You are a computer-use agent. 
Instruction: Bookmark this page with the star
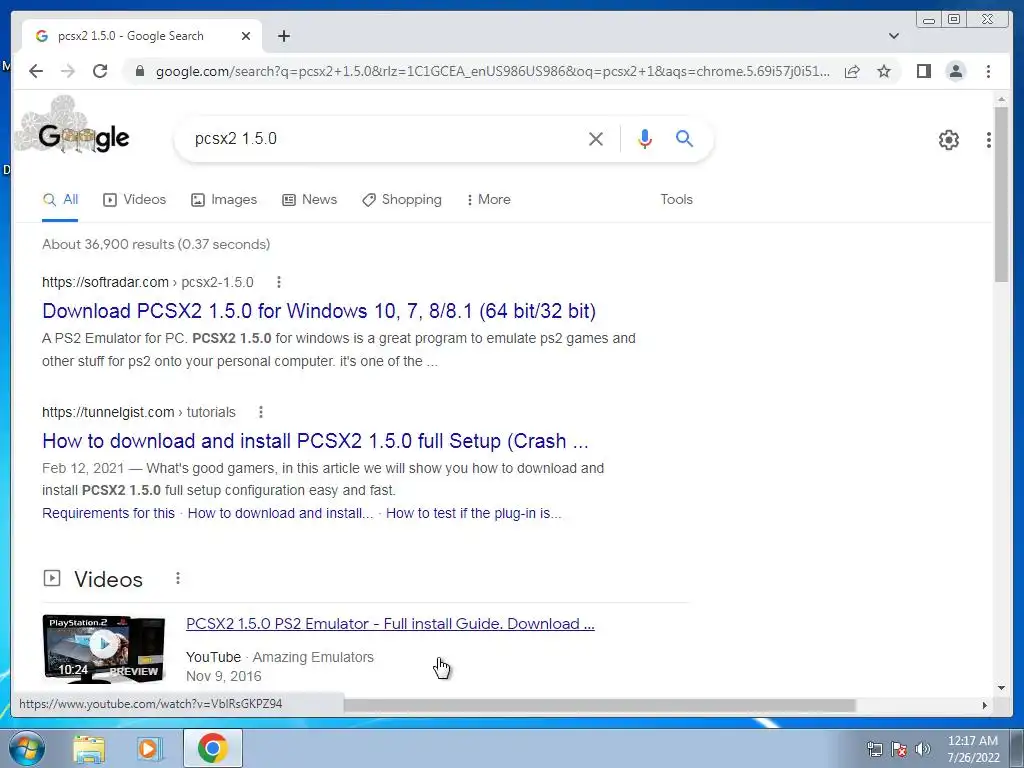884,71
